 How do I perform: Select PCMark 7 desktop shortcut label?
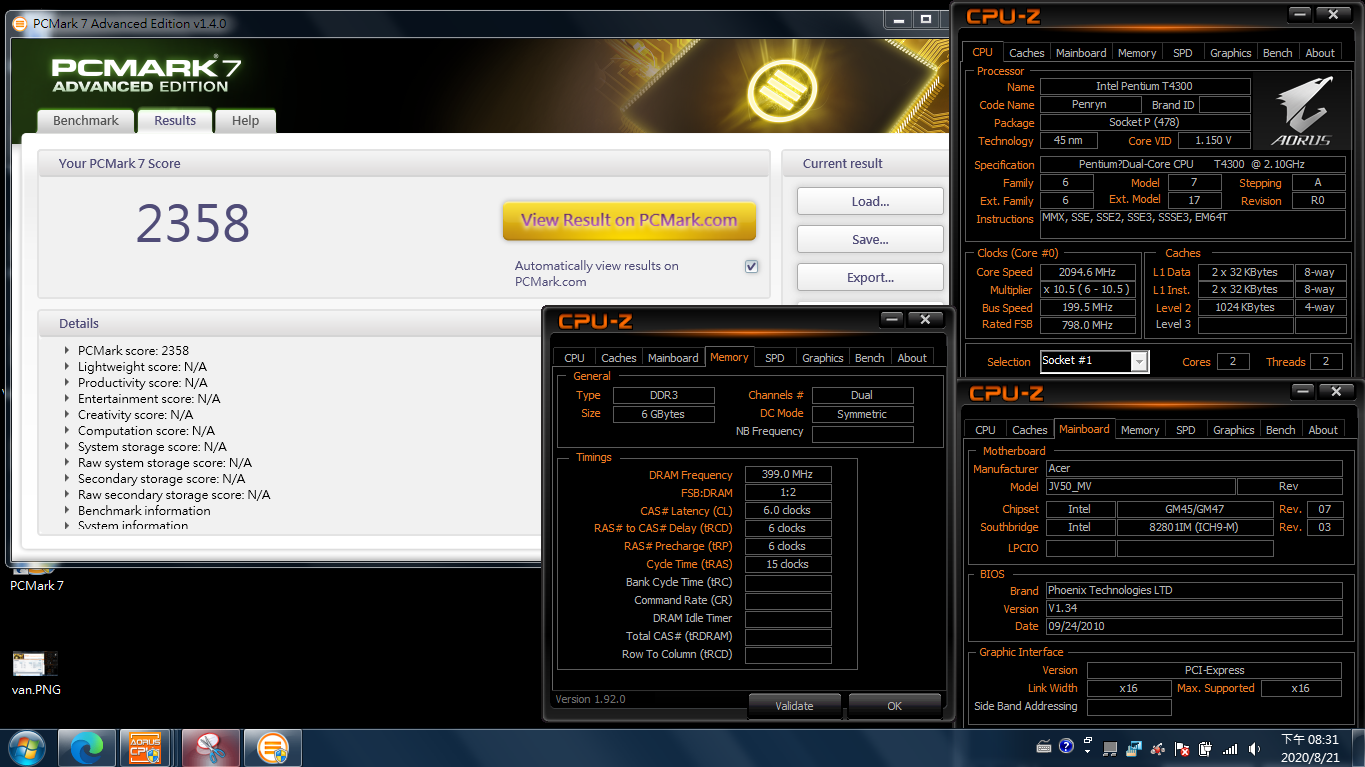point(37,585)
